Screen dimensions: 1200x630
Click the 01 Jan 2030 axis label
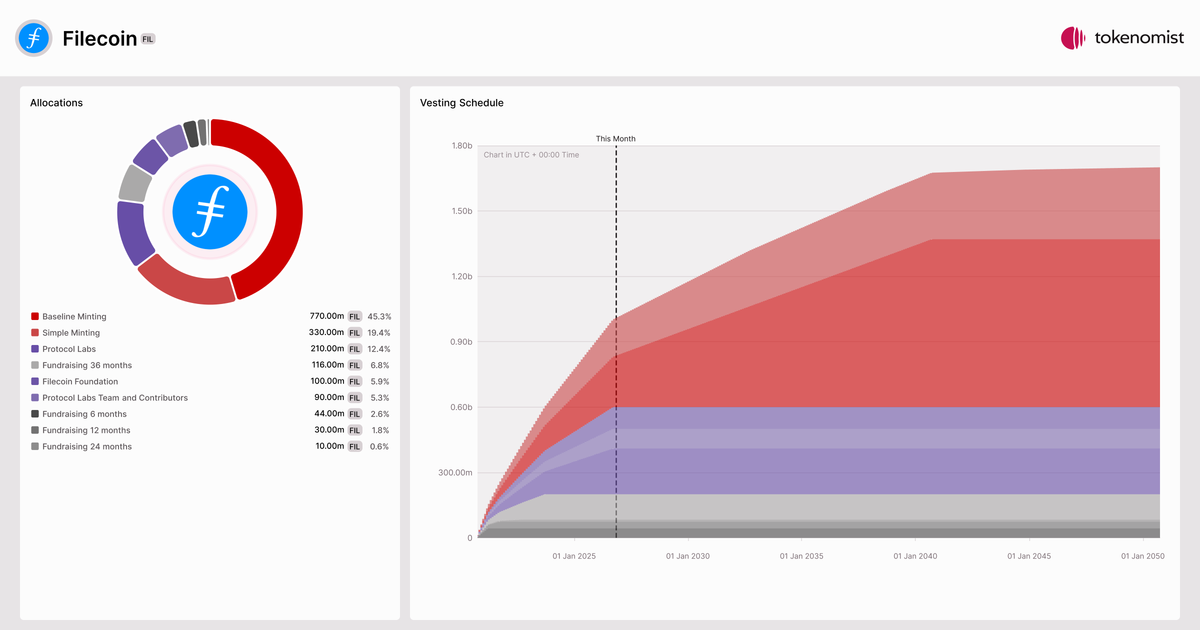[x=688, y=556]
